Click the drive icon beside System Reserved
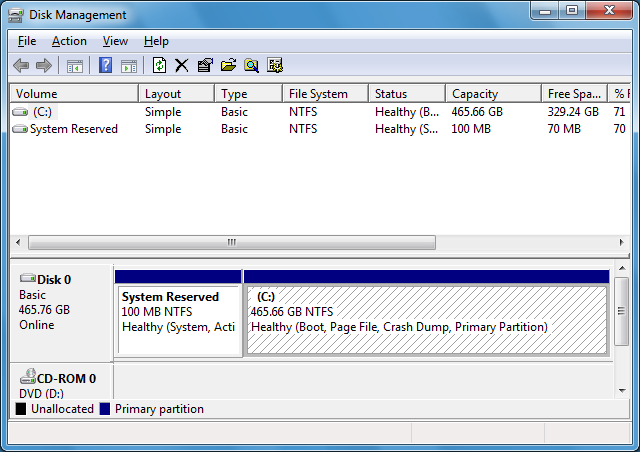 [20, 129]
